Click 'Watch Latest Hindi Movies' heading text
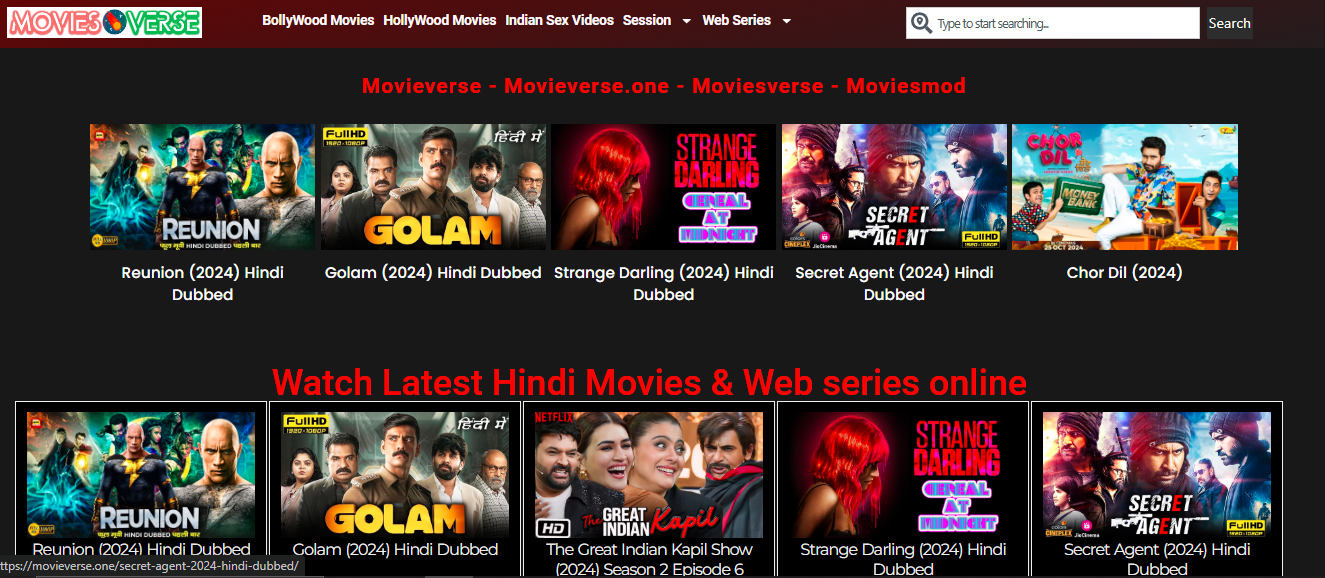The height and width of the screenshot is (578, 1325). pos(649,382)
